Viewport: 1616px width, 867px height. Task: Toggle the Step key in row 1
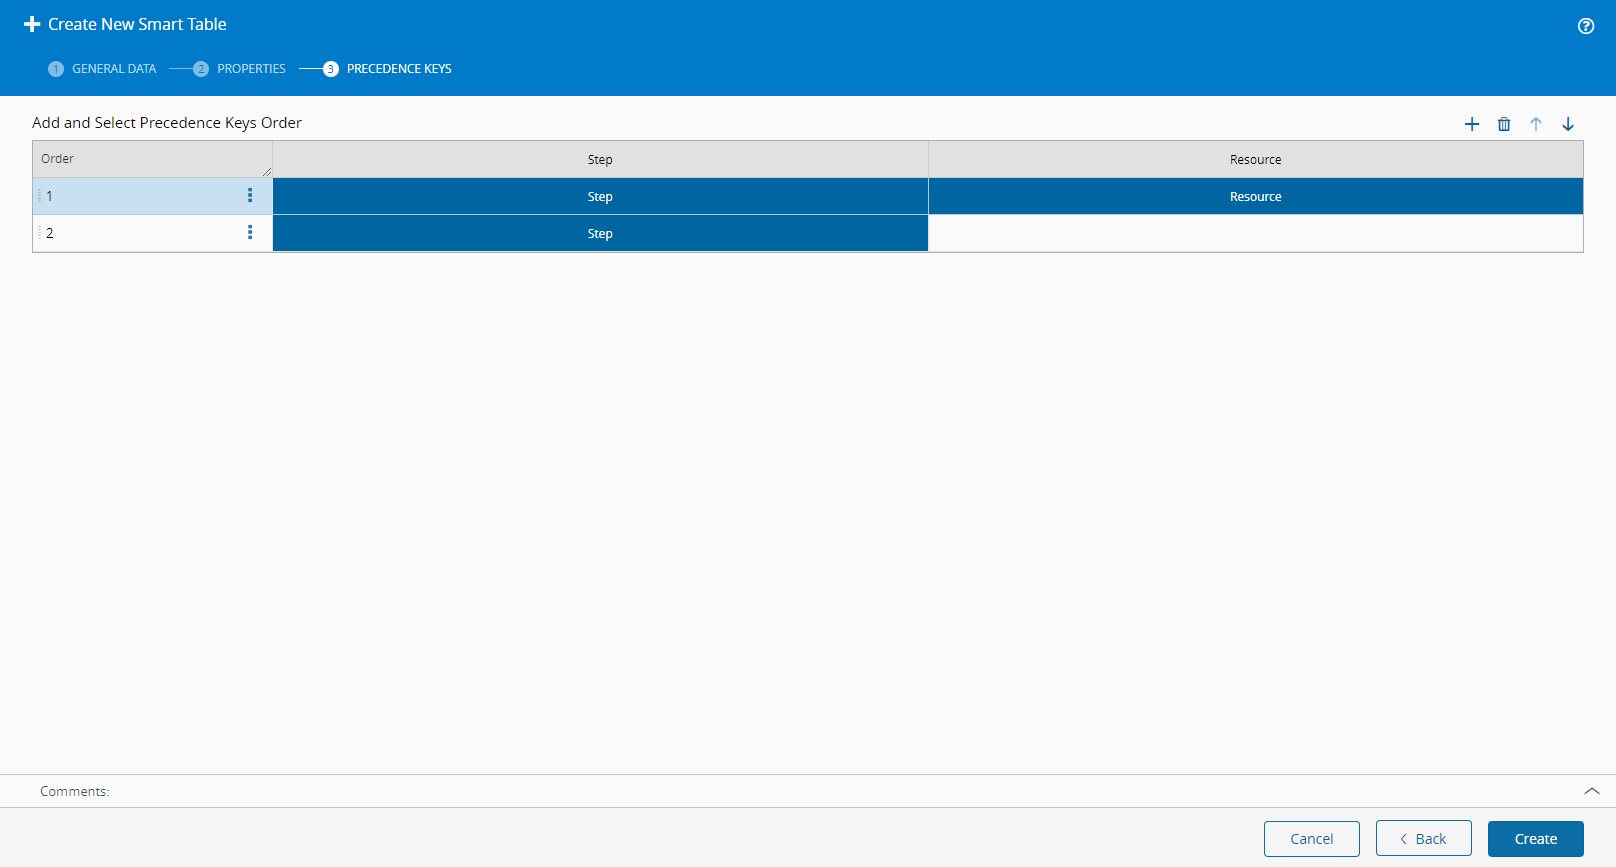600,196
